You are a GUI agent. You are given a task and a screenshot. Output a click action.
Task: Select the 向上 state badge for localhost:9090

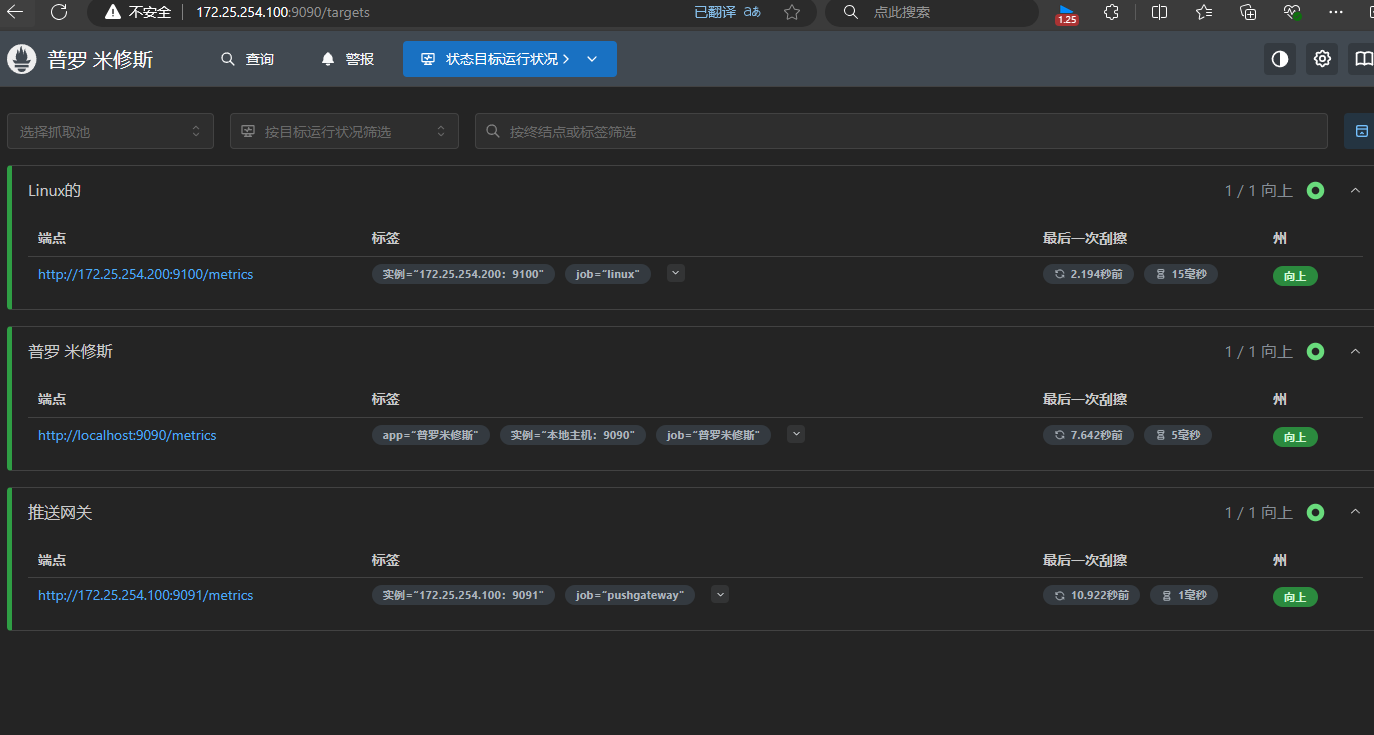click(1295, 437)
